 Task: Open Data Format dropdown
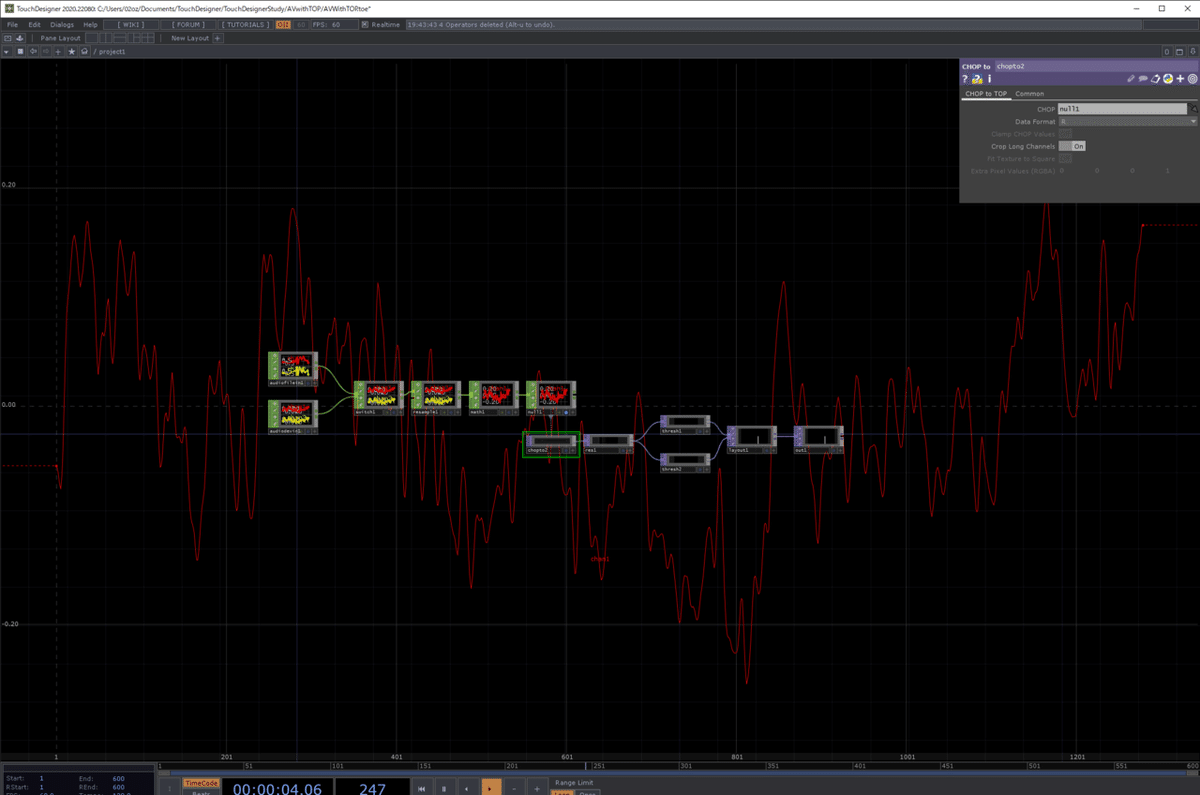[x=1128, y=121]
